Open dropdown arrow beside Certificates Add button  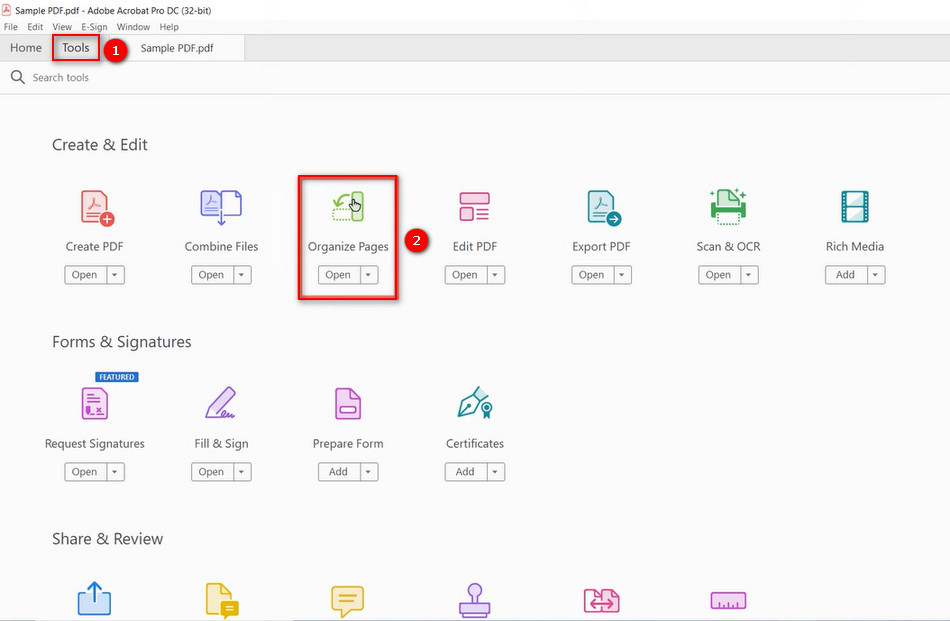pos(495,472)
